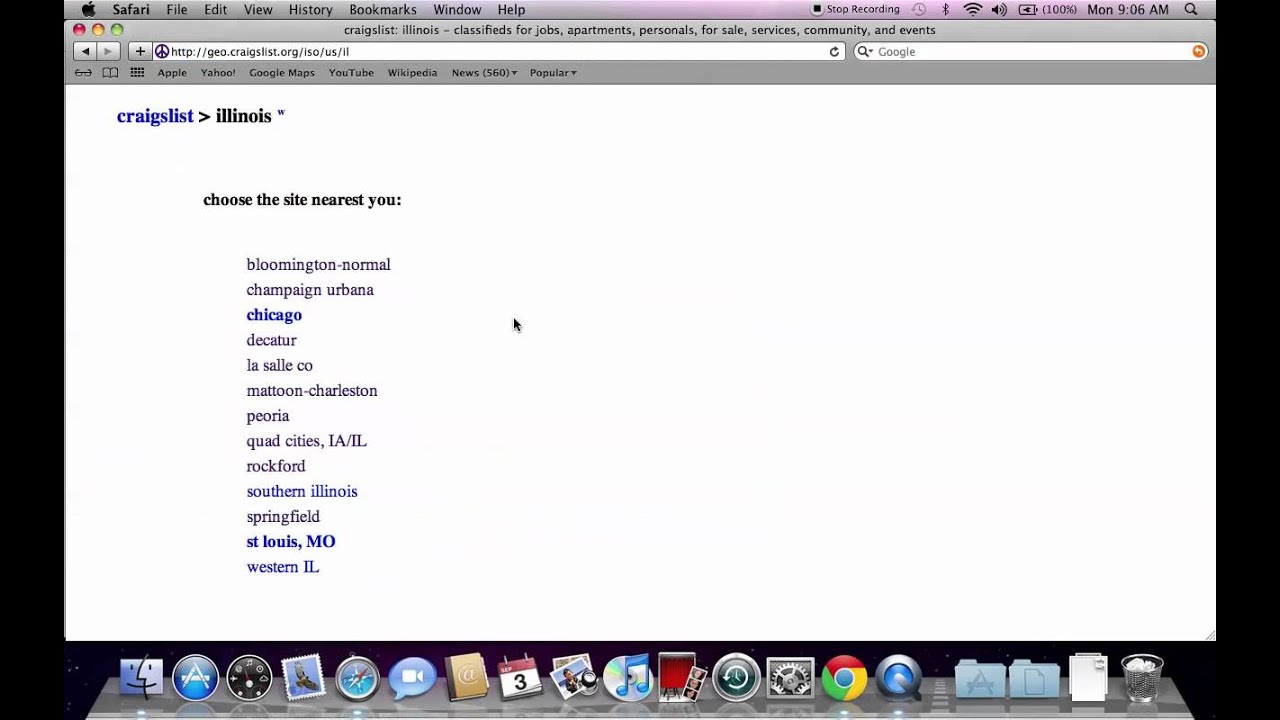The width and height of the screenshot is (1280, 720).
Task: Expand the Popular bookmarks dropdown
Action: click(x=553, y=72)
